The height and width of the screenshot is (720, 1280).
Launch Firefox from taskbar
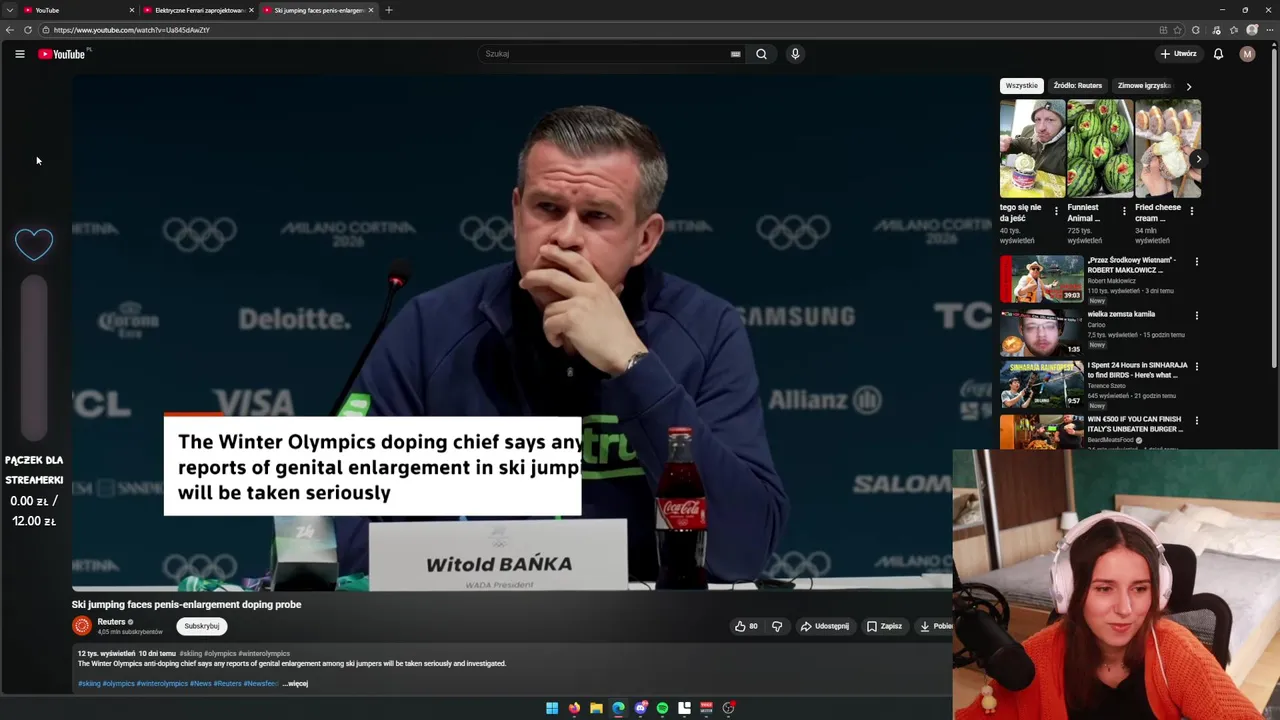(x=574, y=708)
